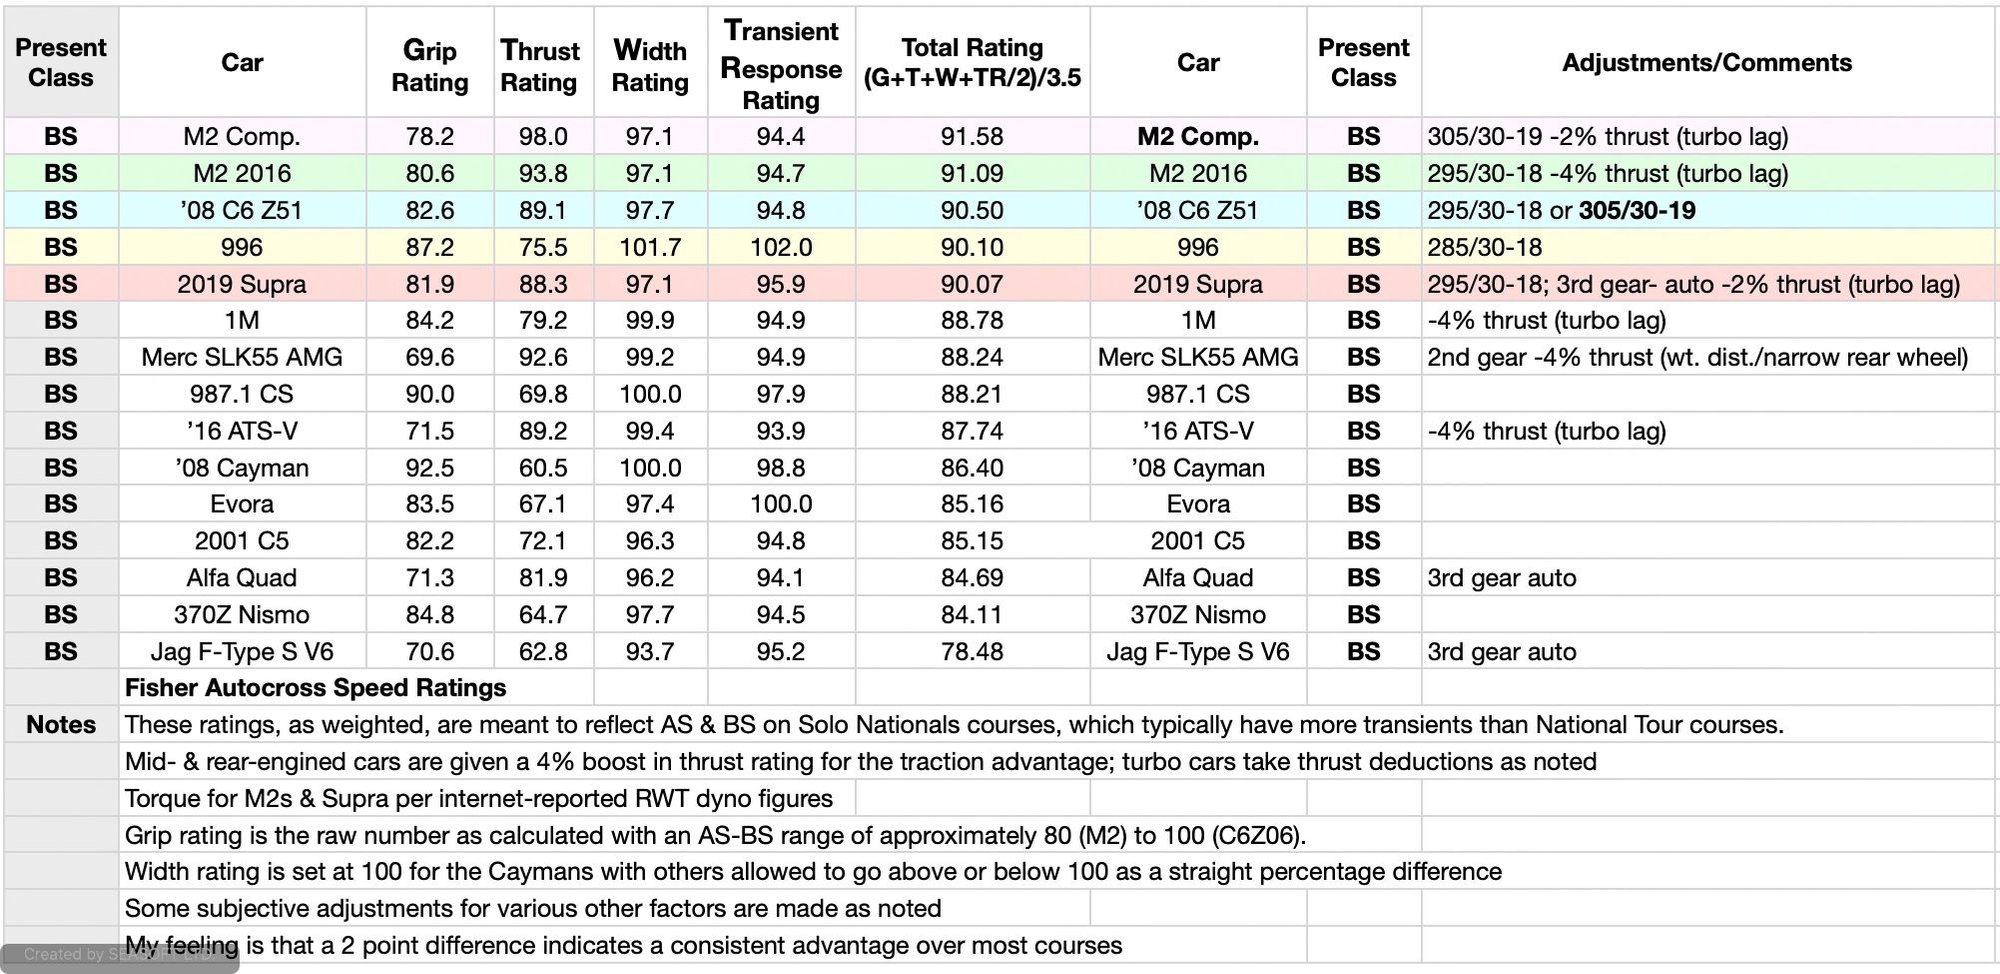Select the Thrust Rating header cell
2000x974 pixels.
539,65
